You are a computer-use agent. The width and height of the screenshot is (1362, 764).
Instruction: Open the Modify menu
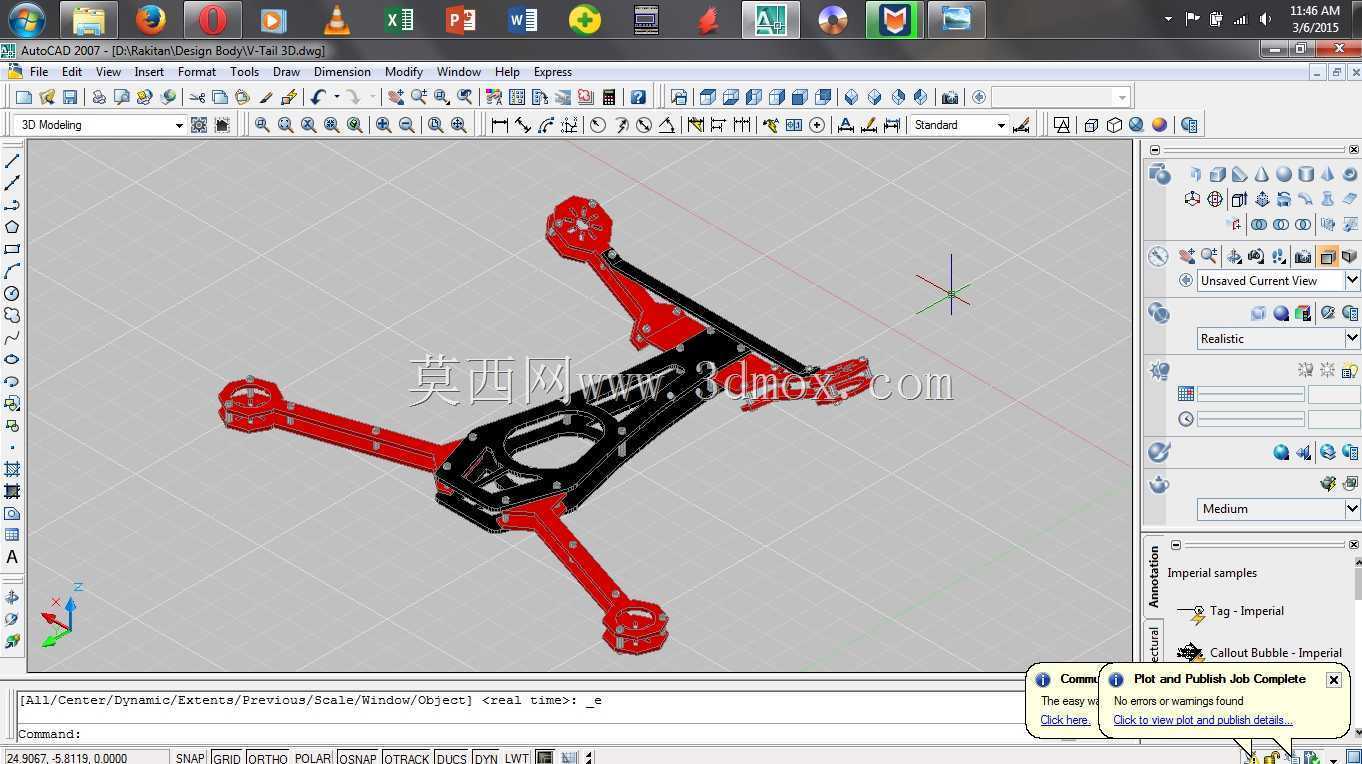pyautogui.click(x=404, y=72)
